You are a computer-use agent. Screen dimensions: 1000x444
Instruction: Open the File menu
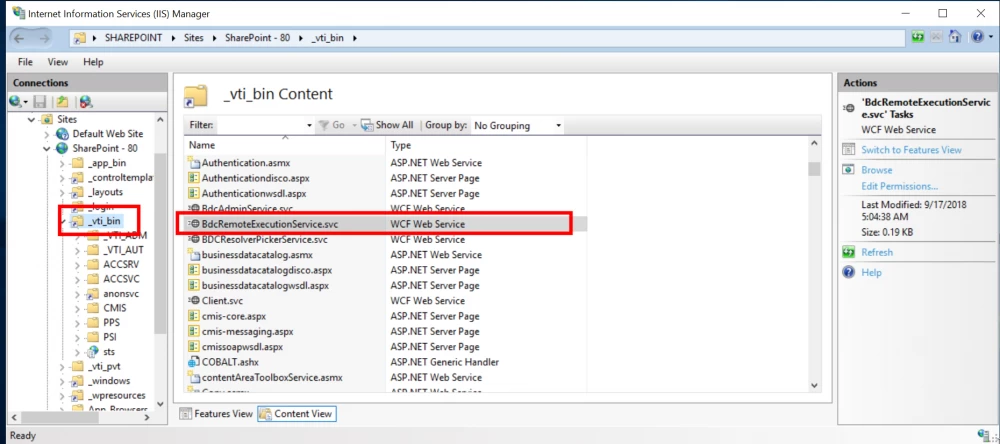25,62
